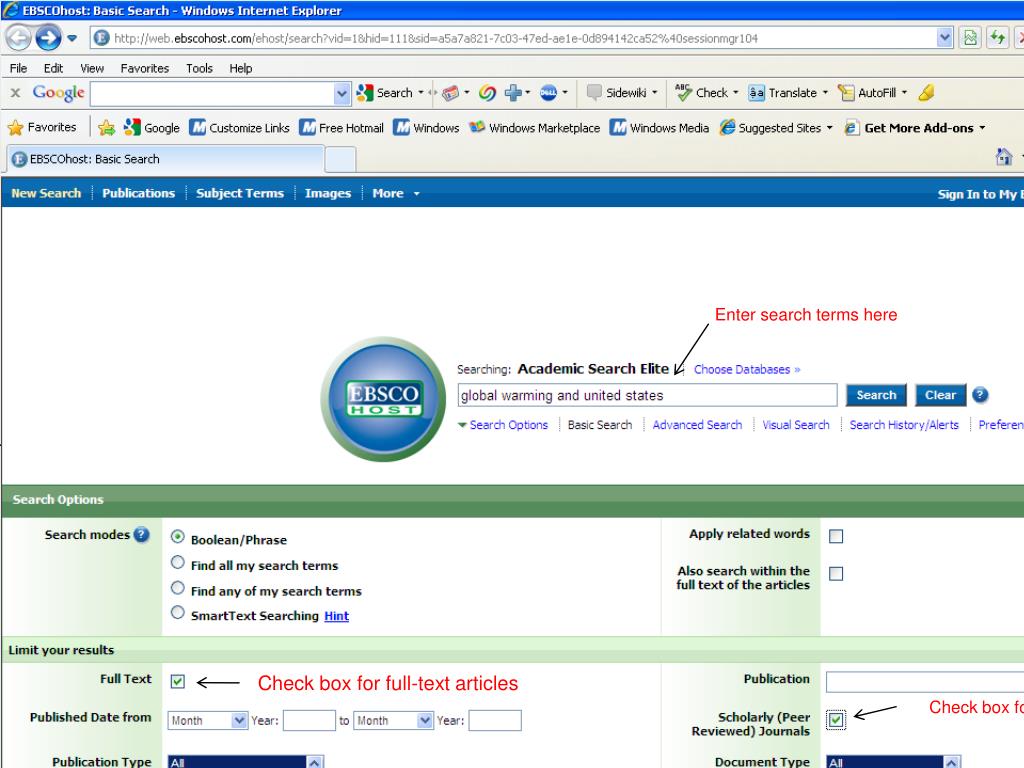Open the Tools menu
This screenshot has width=1024, height=768.
(199, 68)
